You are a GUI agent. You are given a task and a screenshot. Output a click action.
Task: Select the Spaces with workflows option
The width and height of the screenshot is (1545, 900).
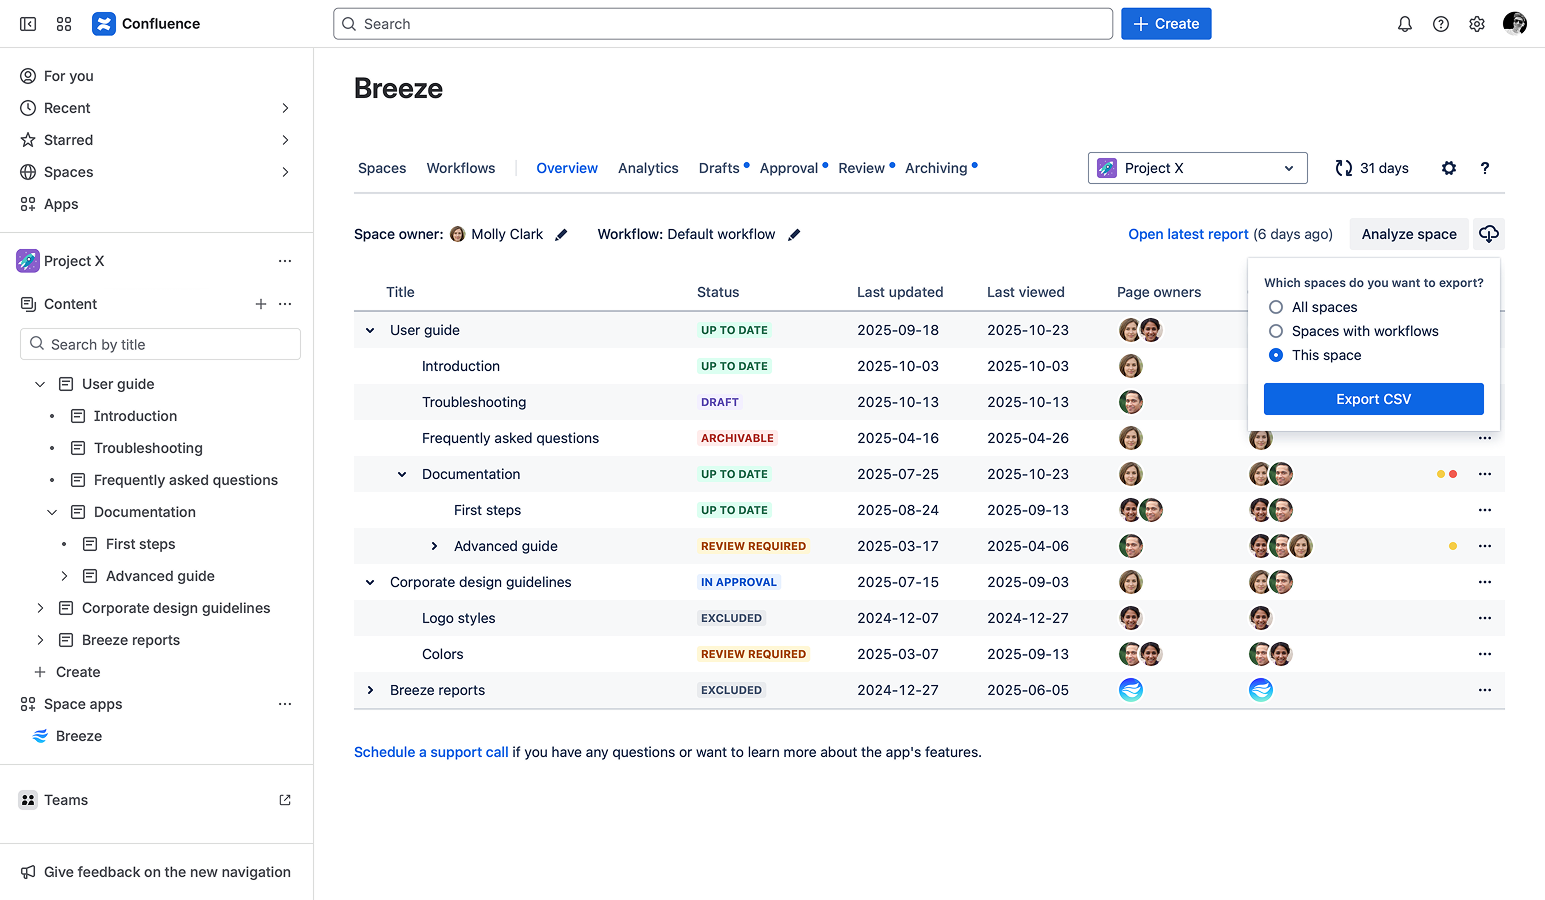tap(1276, 331)
